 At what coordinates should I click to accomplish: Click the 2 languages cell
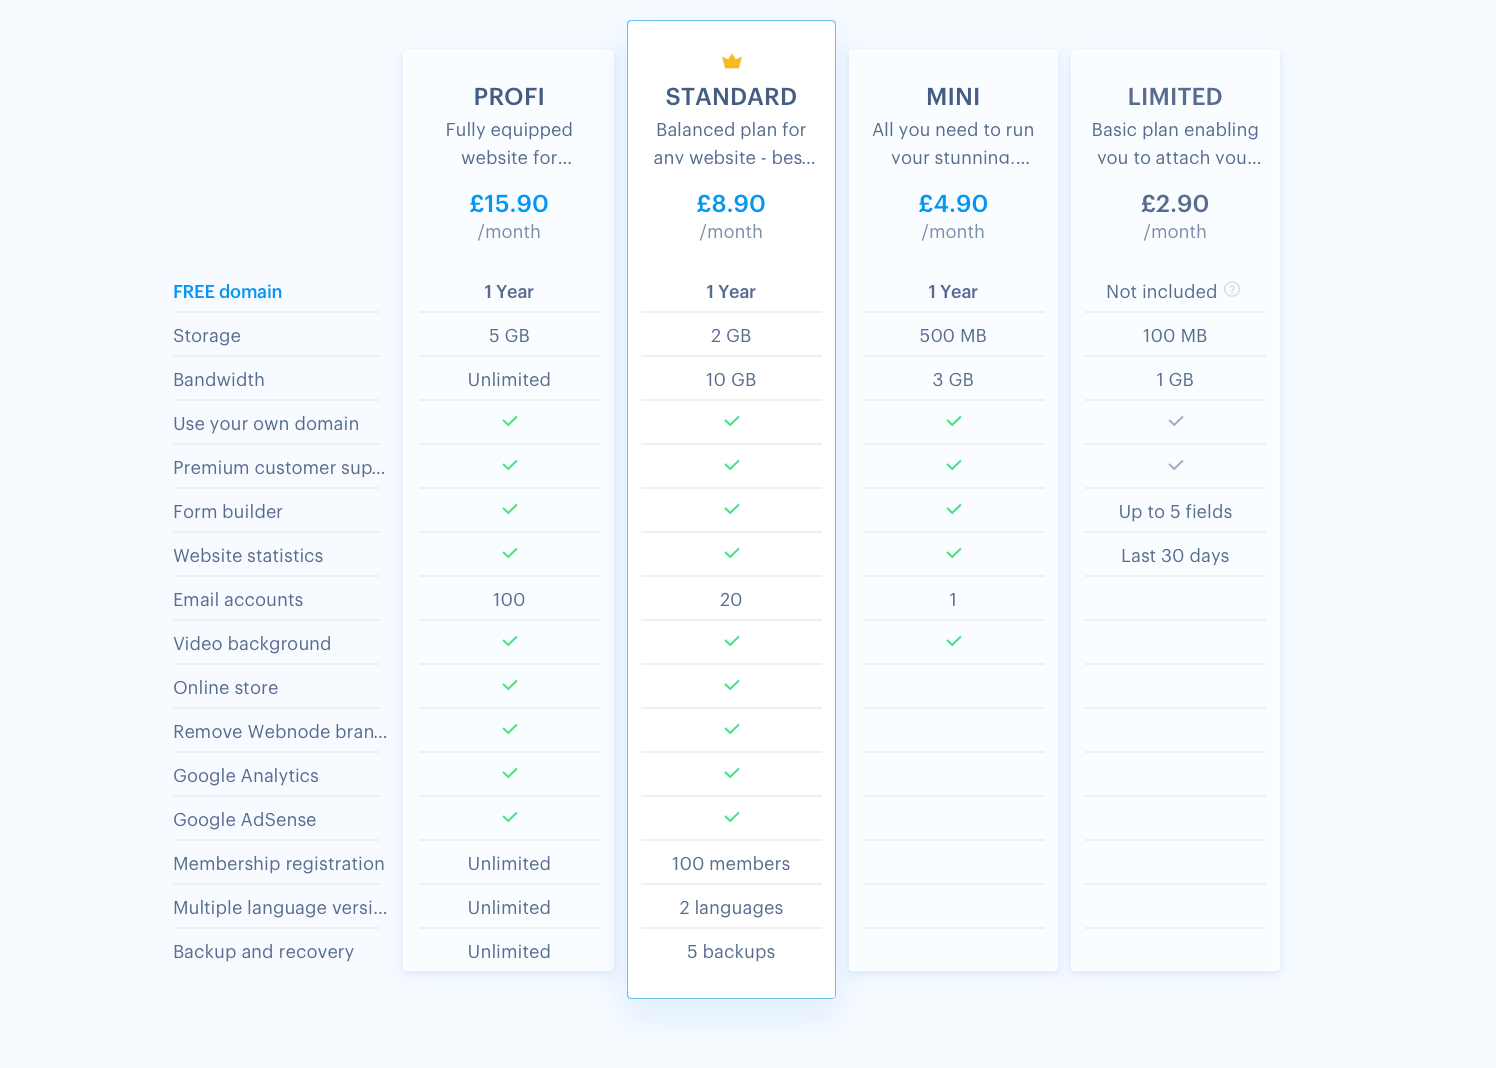point(731,908)
